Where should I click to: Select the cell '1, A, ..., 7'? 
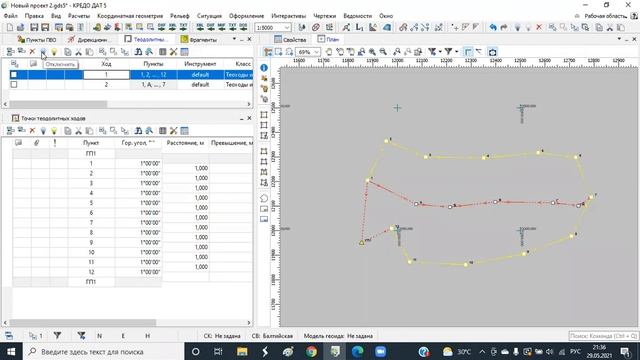point(153,84)
